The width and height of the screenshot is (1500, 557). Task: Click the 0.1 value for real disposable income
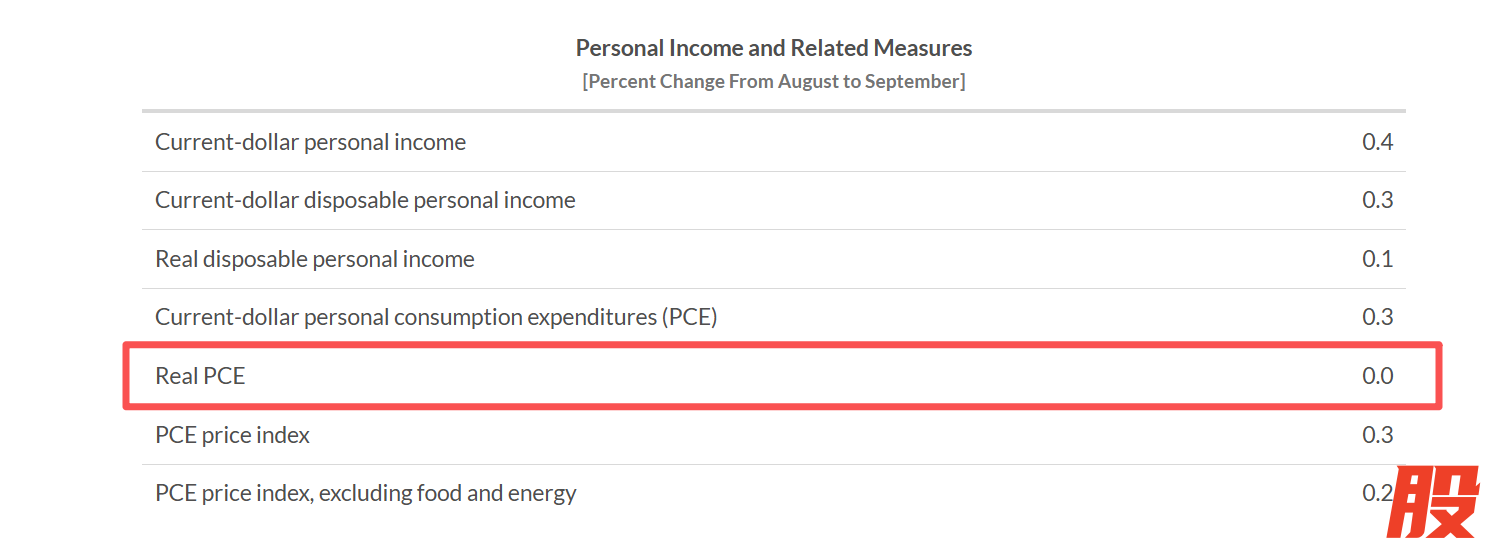[1377, 259]
